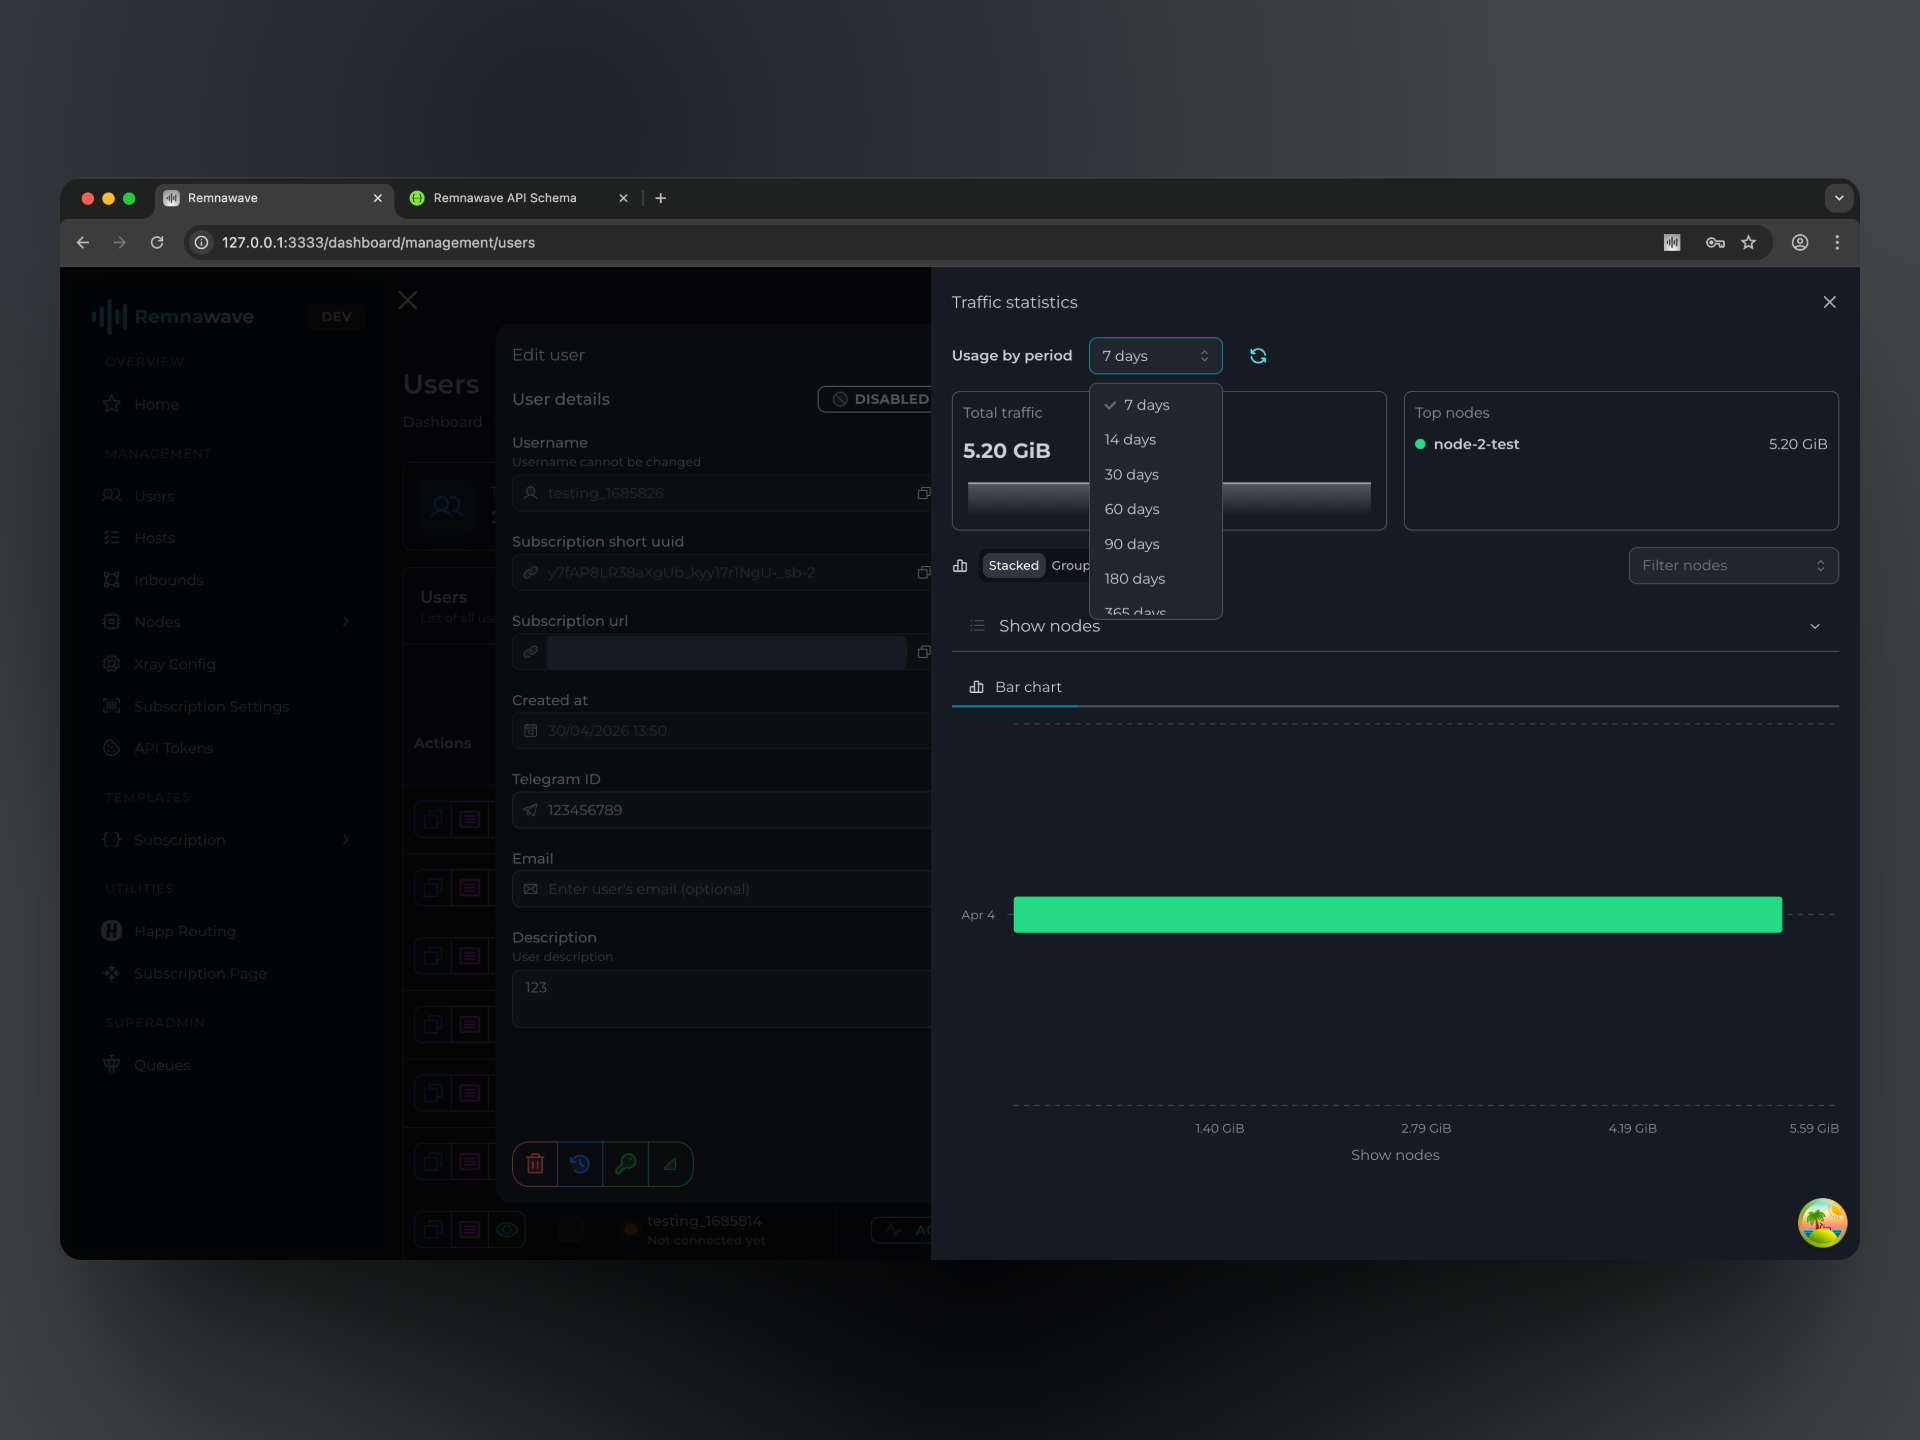Open Inbounds in the sidebar
Image resolution: width=1920 pixels, height=1440 pixels.
coord(168,580)
